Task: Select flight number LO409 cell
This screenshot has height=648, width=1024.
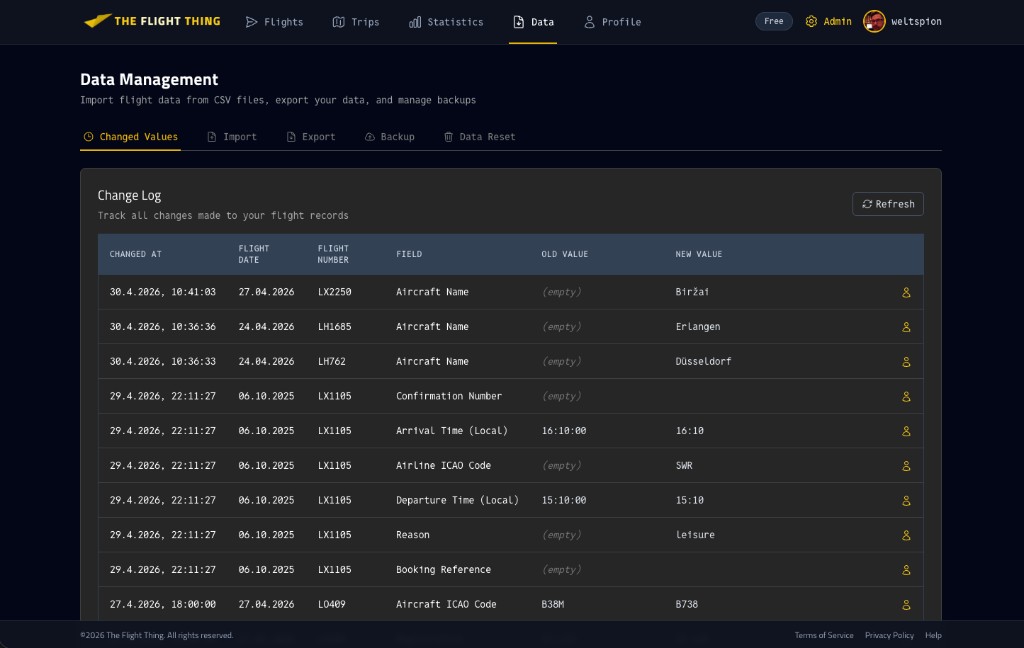Action: 331,604
